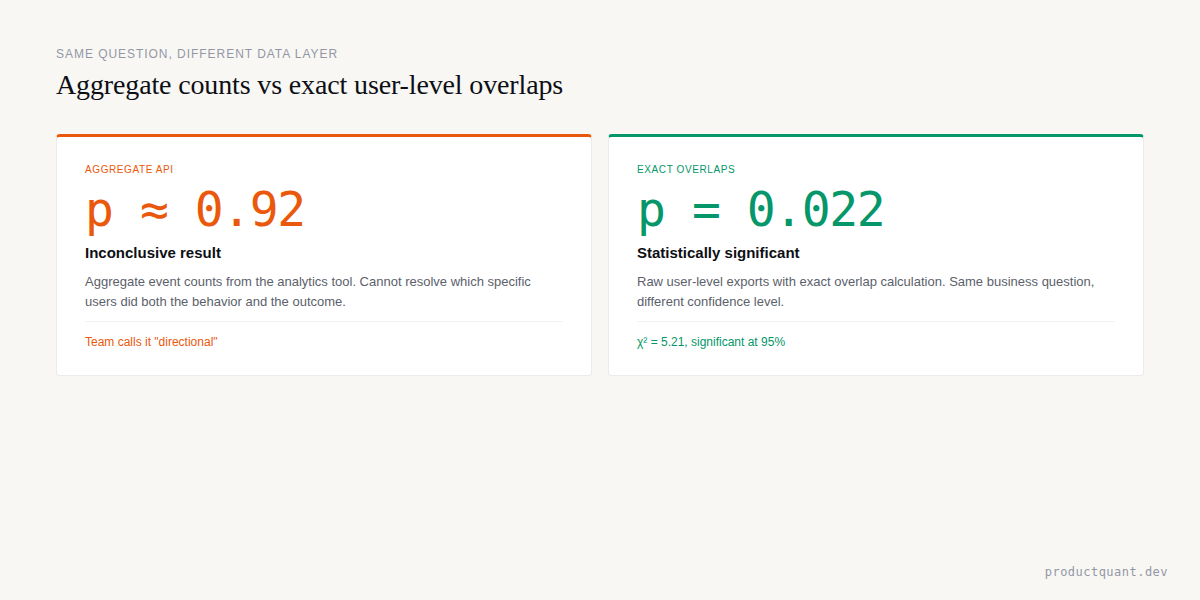
Task: Click the 'productquant.dev' footer text
Action: 1106,572
